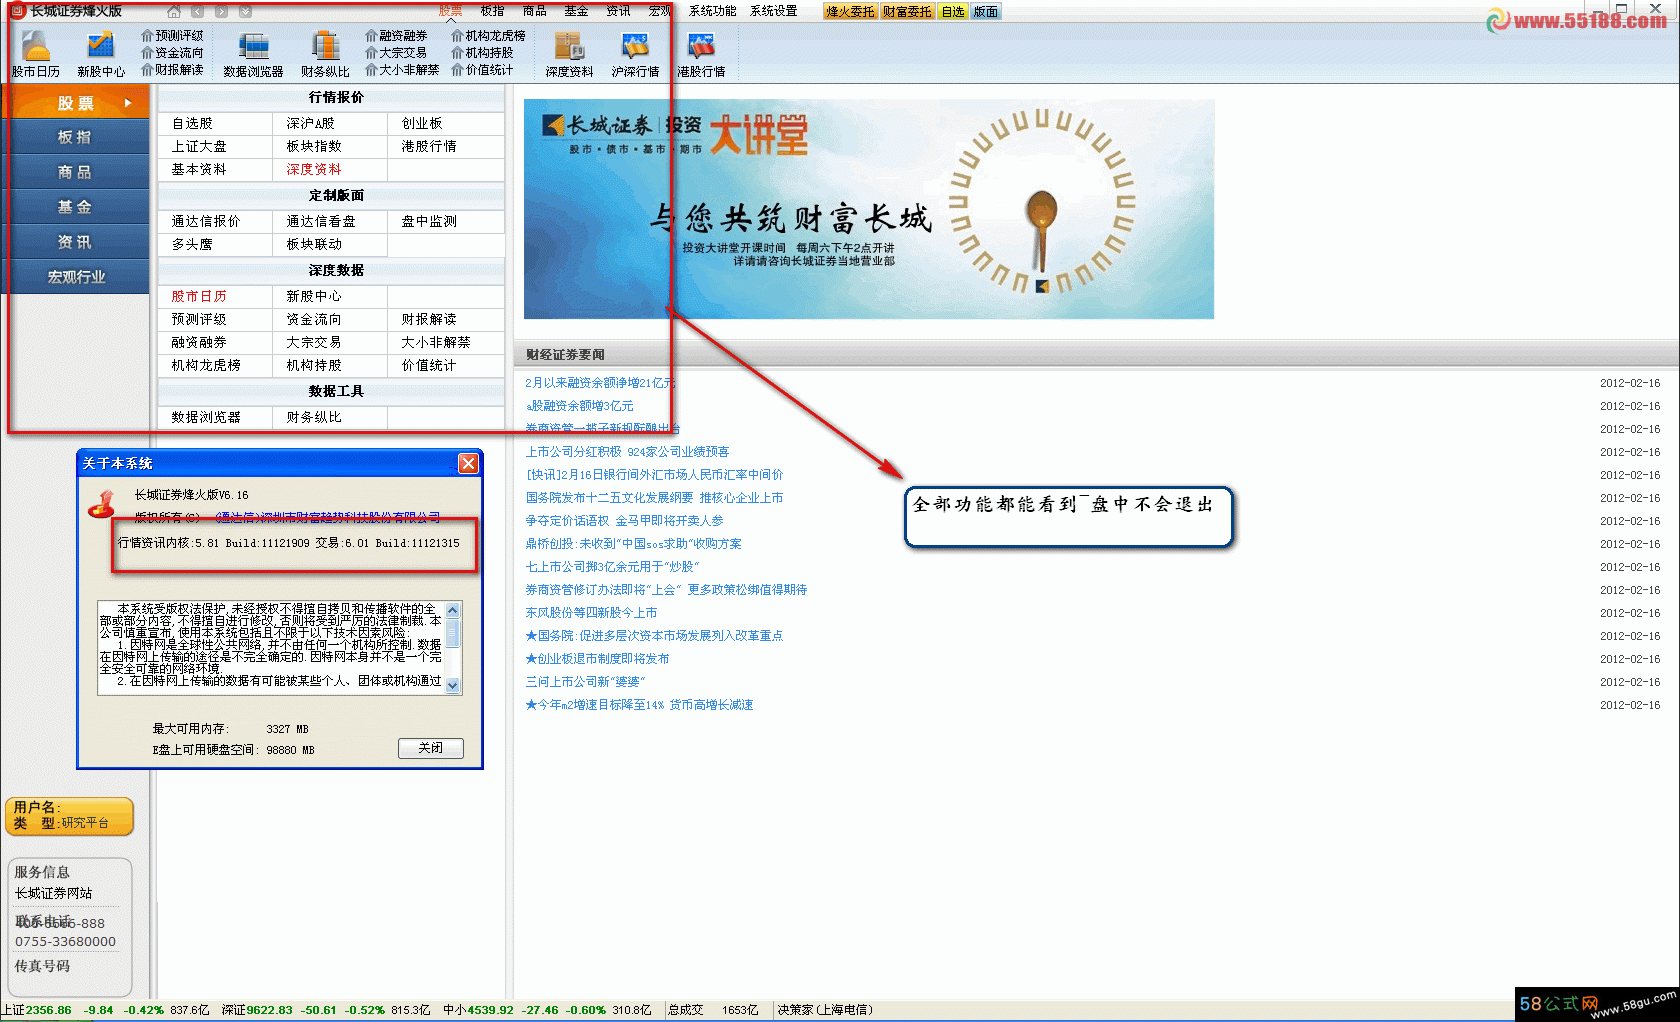
Task: Open the 长城证券网站 service link
Action: (53, 893)
